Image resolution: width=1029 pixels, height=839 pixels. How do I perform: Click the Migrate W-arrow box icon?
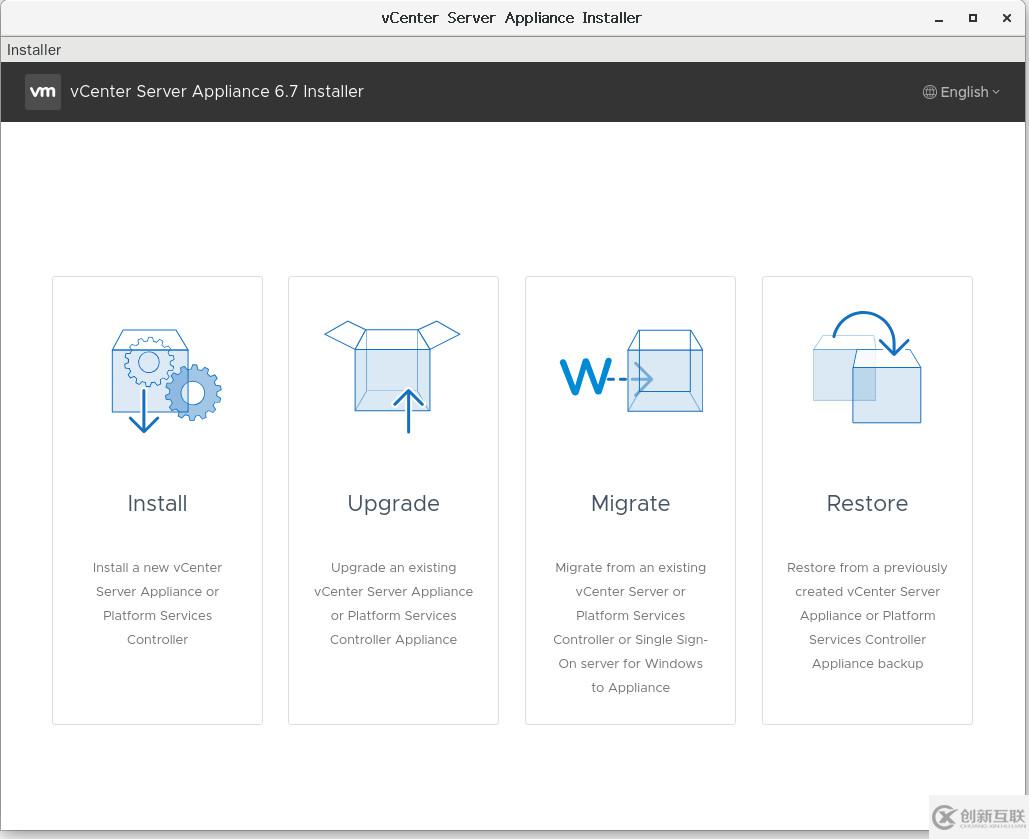[631, 371]
